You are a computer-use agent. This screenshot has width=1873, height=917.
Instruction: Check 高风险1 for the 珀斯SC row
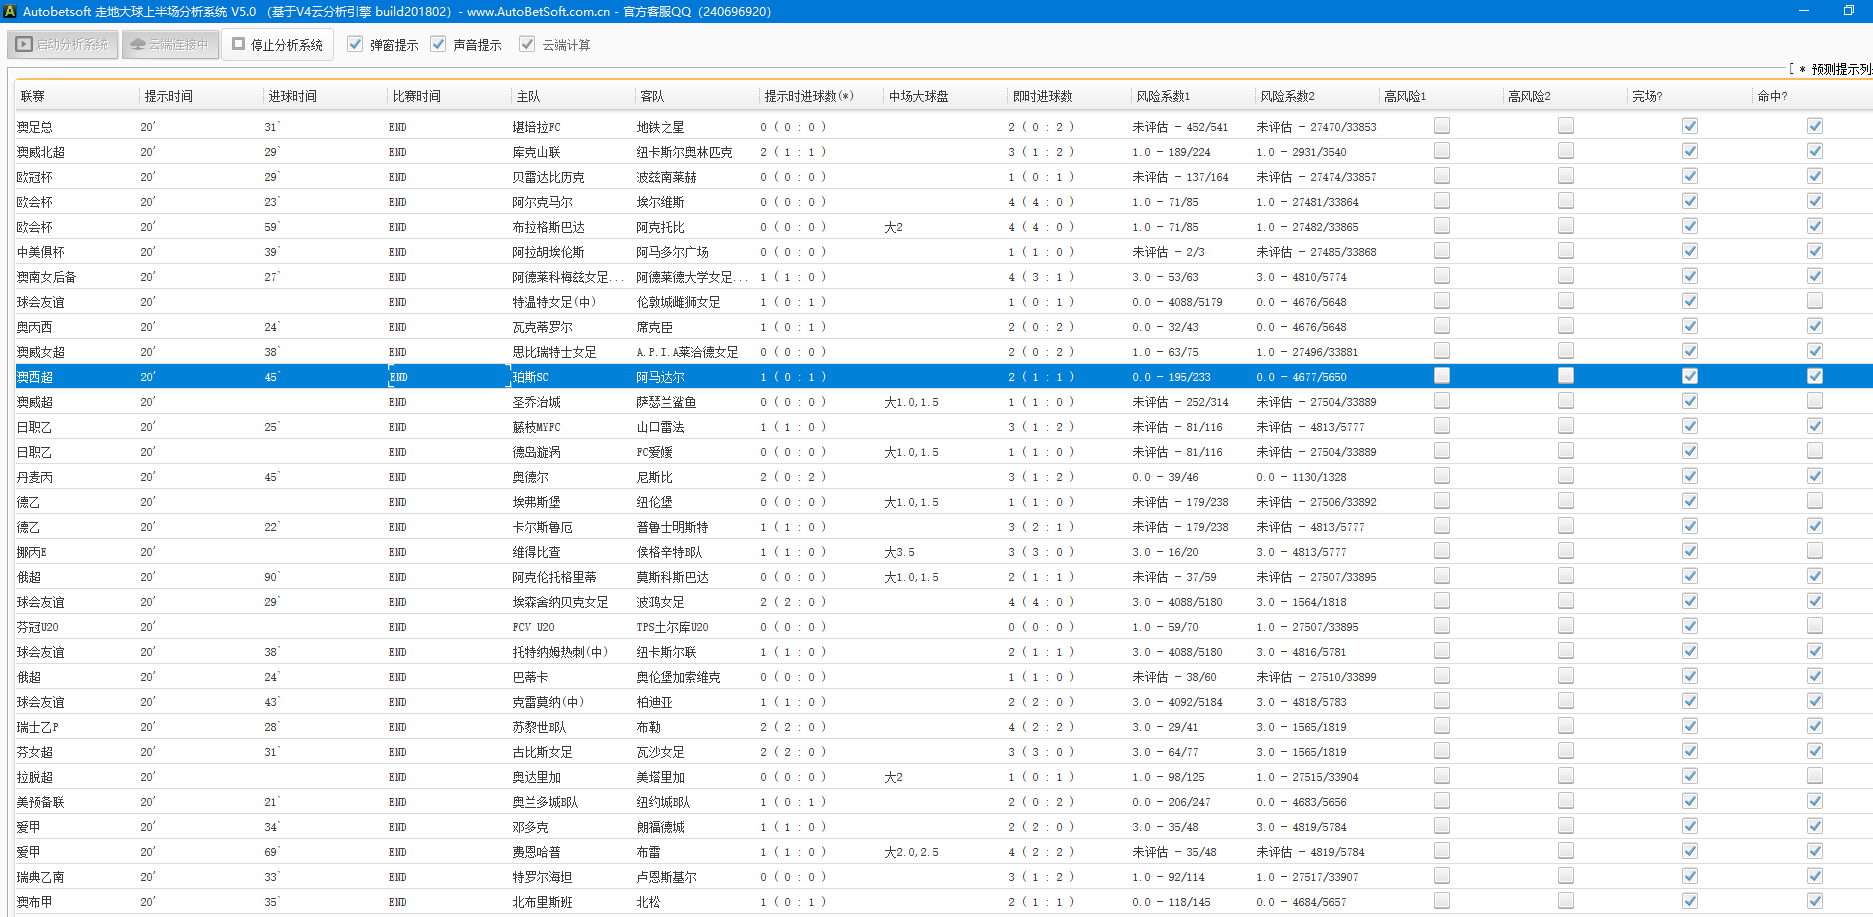(1441, 376)
